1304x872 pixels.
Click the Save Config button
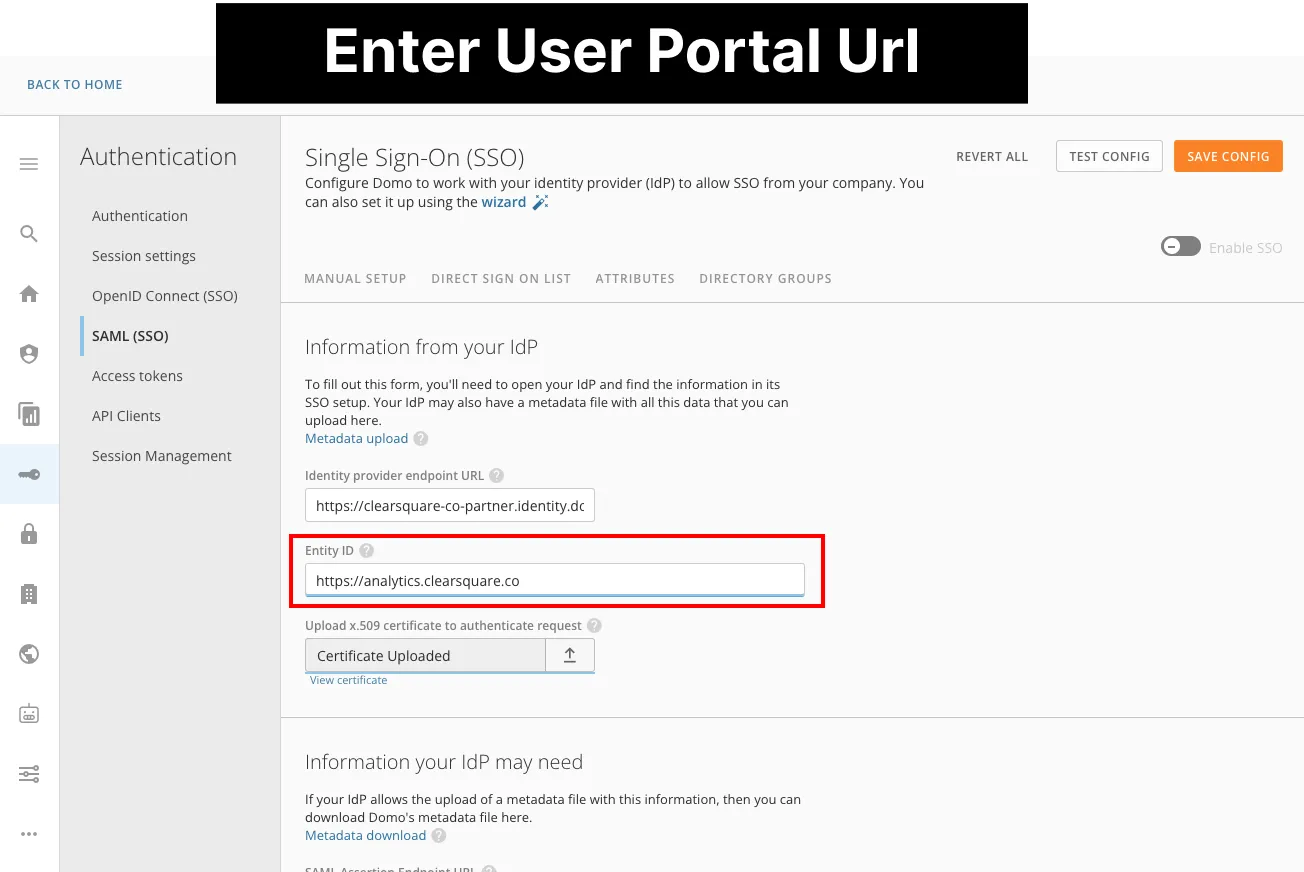(1228, 156)
